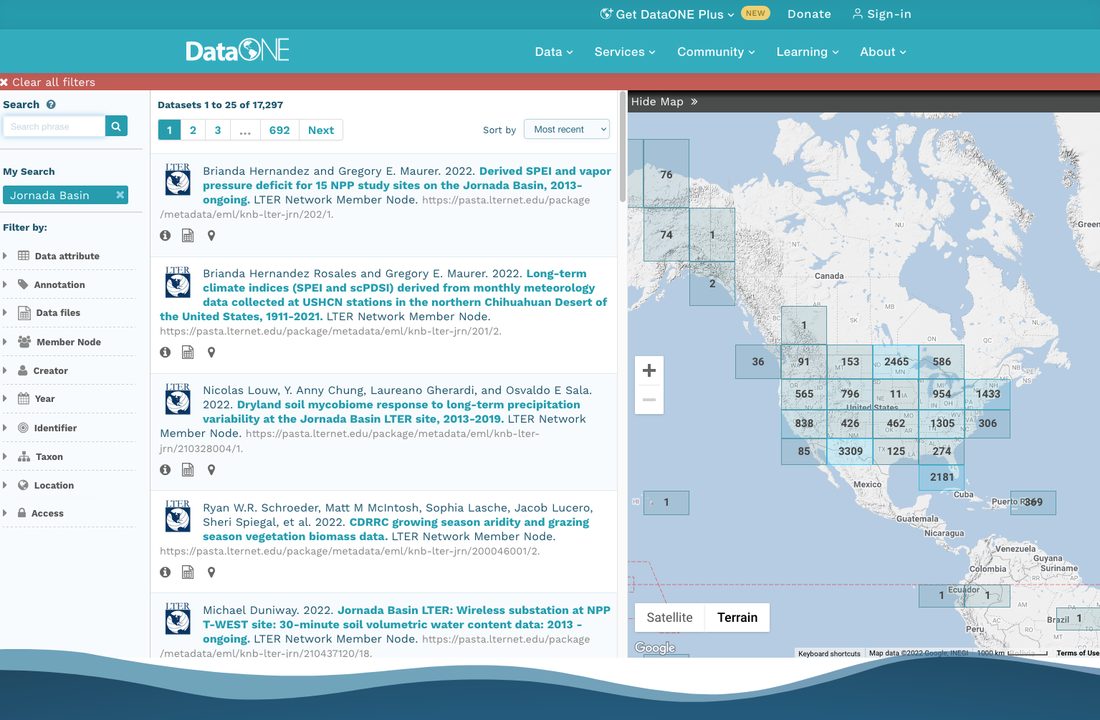Click the map tile labeled 1433
Viewport: 1100px width, 720px height.
988,394
